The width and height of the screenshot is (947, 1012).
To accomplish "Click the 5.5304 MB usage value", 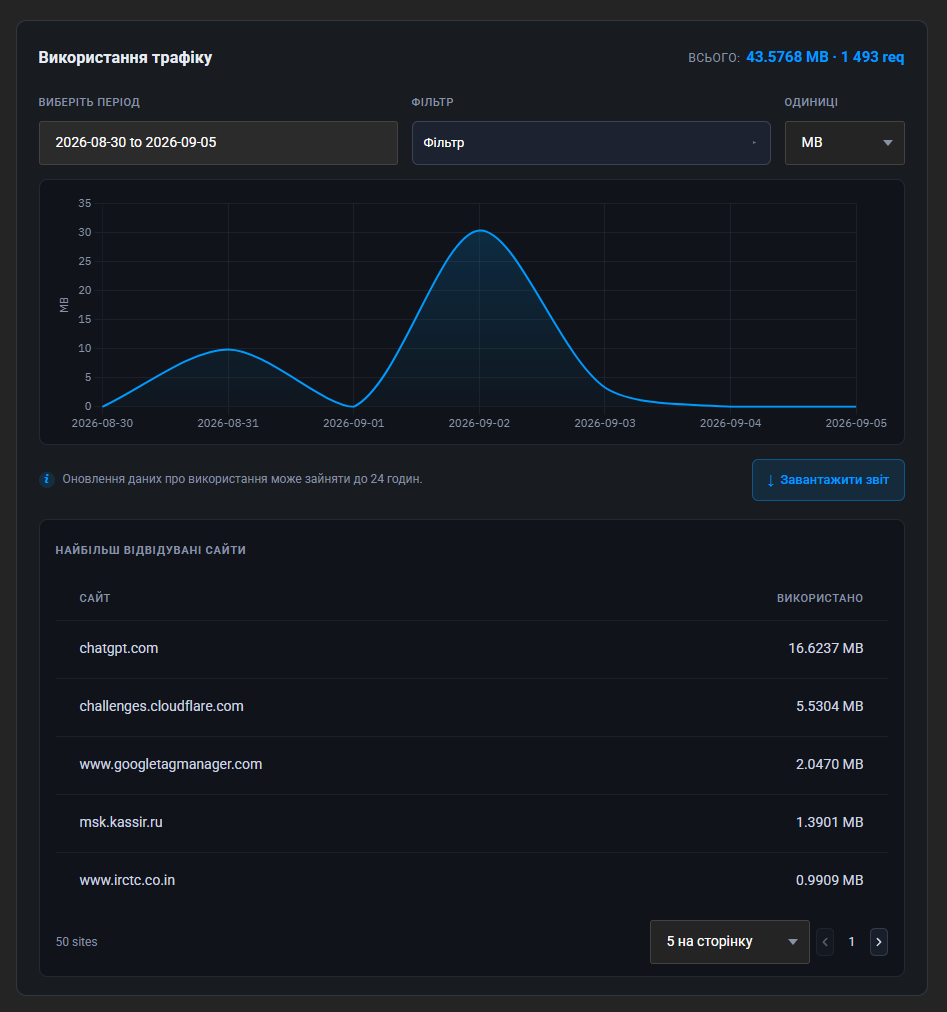I will [830, 706].
